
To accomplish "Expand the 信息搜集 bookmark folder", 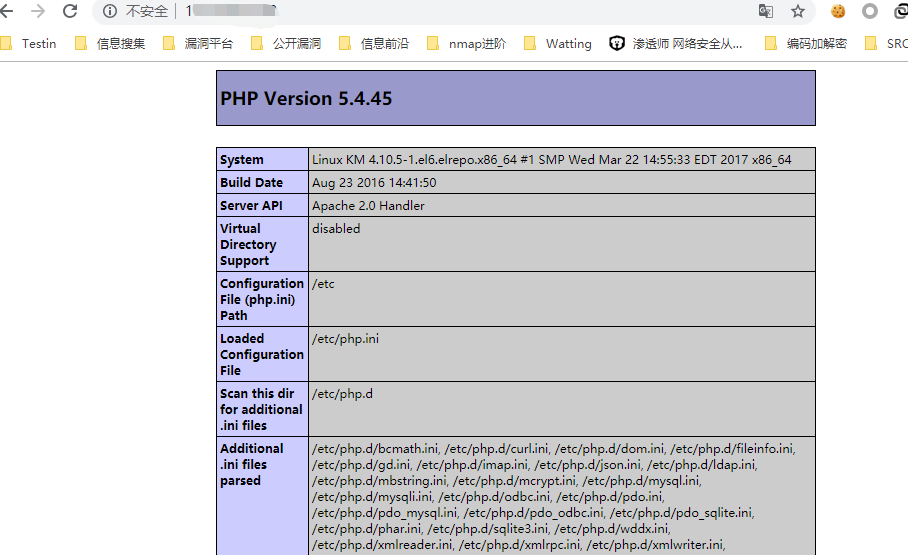I will [110, 44].
